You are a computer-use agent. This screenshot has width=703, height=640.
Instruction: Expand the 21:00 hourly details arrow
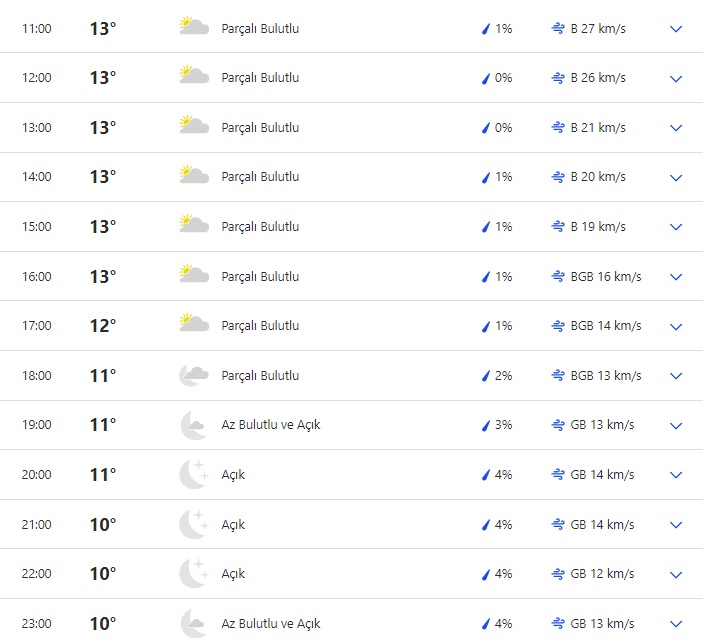(676, 525)
